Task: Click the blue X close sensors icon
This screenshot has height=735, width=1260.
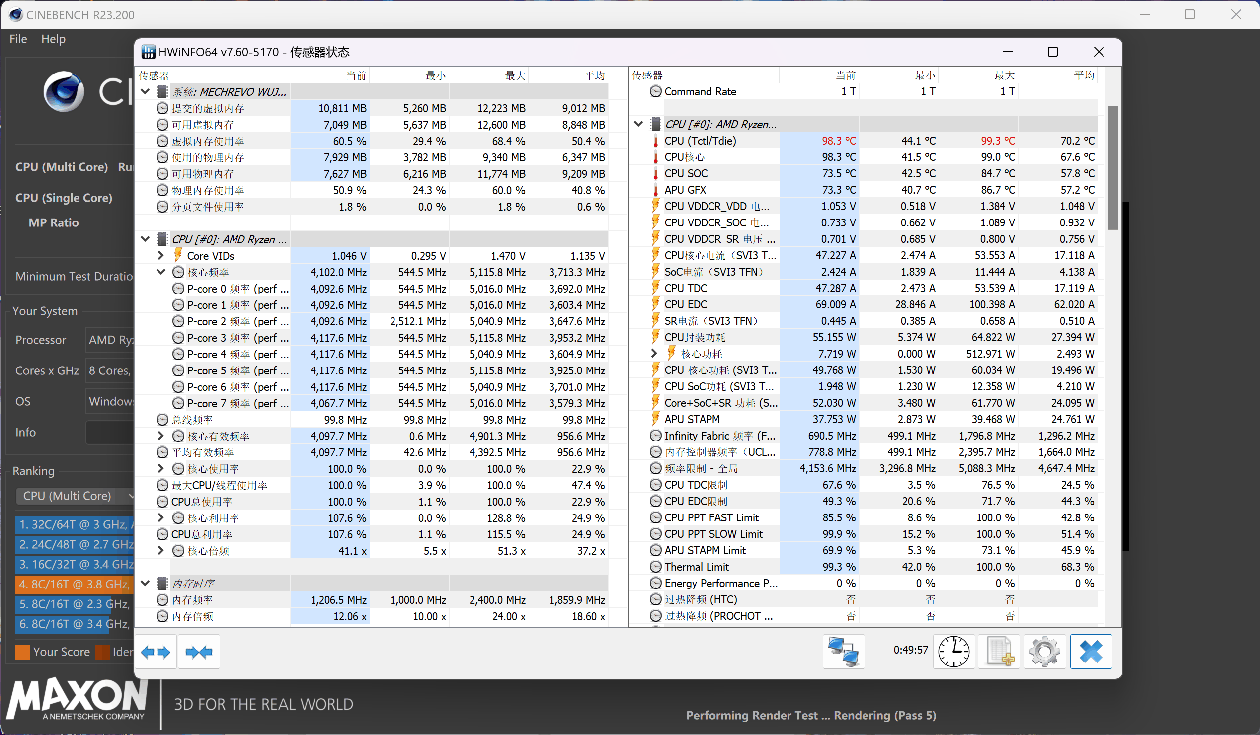Action: click(x=1091, y=652)
